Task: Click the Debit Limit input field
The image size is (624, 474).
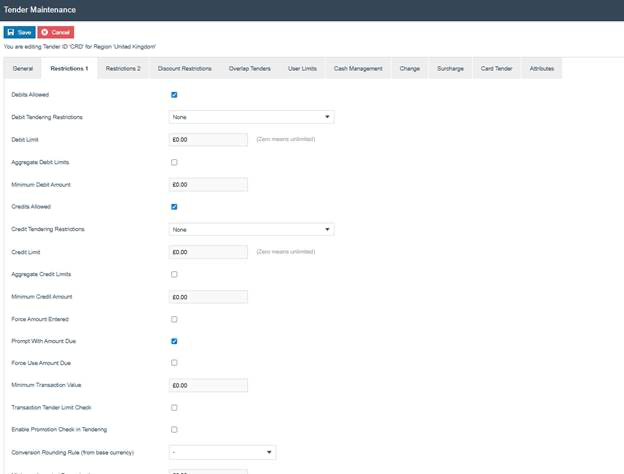Action: pyautogui.click(x=208, y=140)
